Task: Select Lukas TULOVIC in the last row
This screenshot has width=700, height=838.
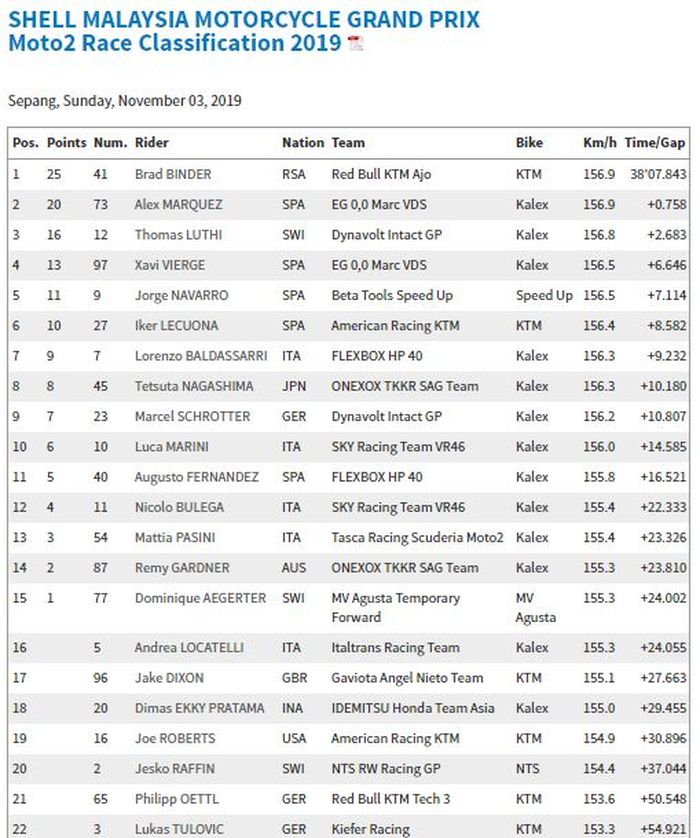Action: tap(176, 829)
